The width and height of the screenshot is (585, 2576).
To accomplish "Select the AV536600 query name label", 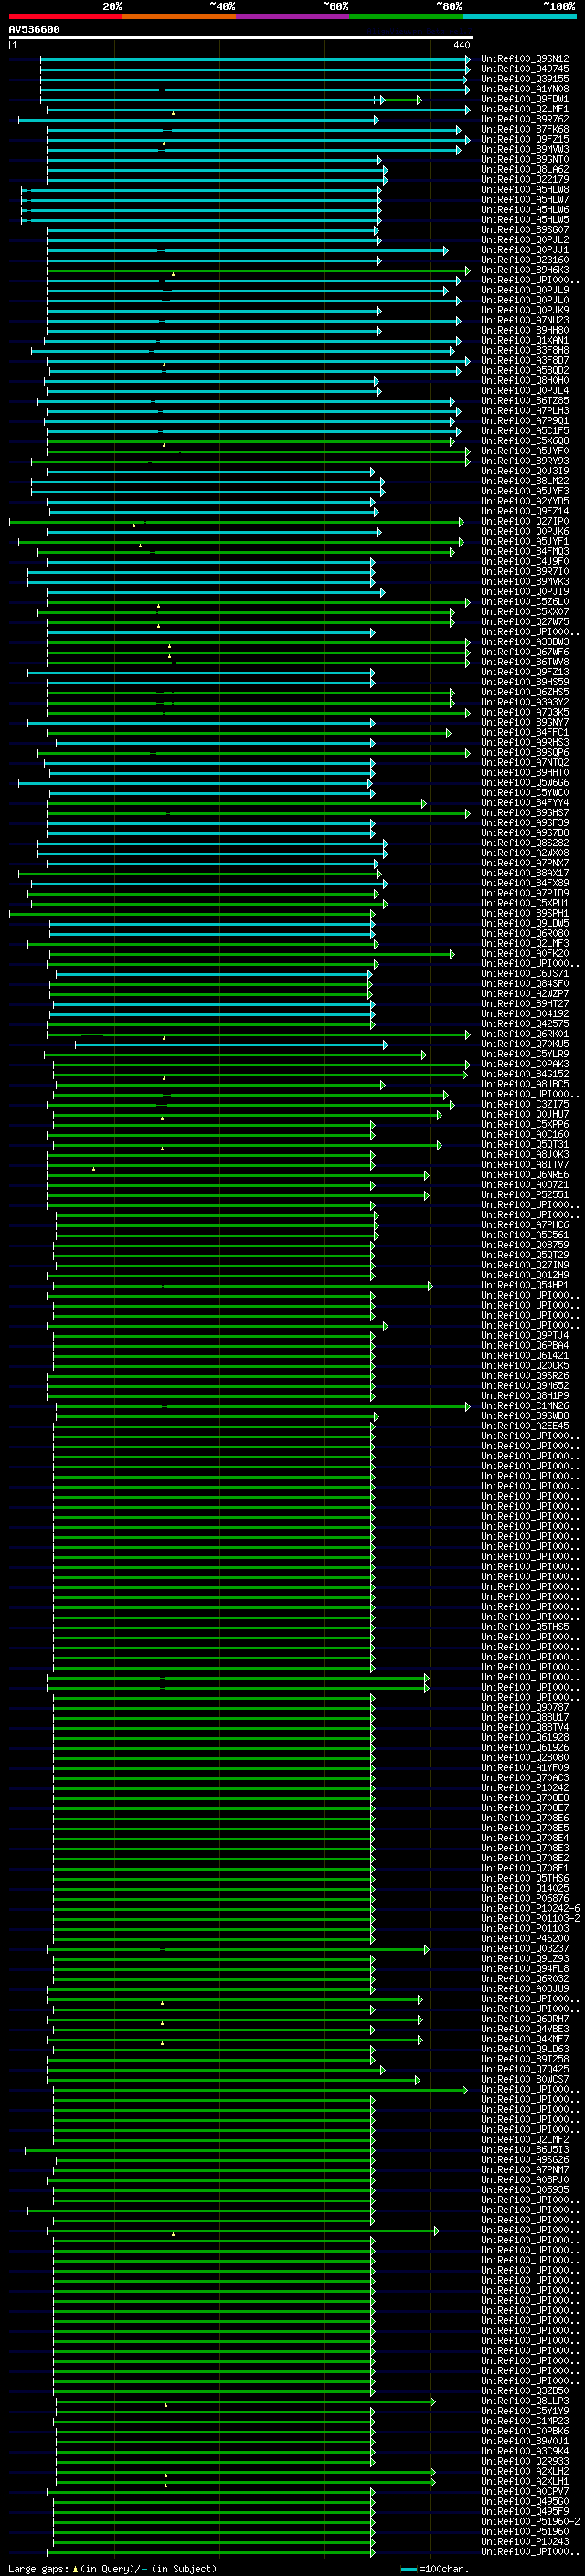I will pos(34,29).
